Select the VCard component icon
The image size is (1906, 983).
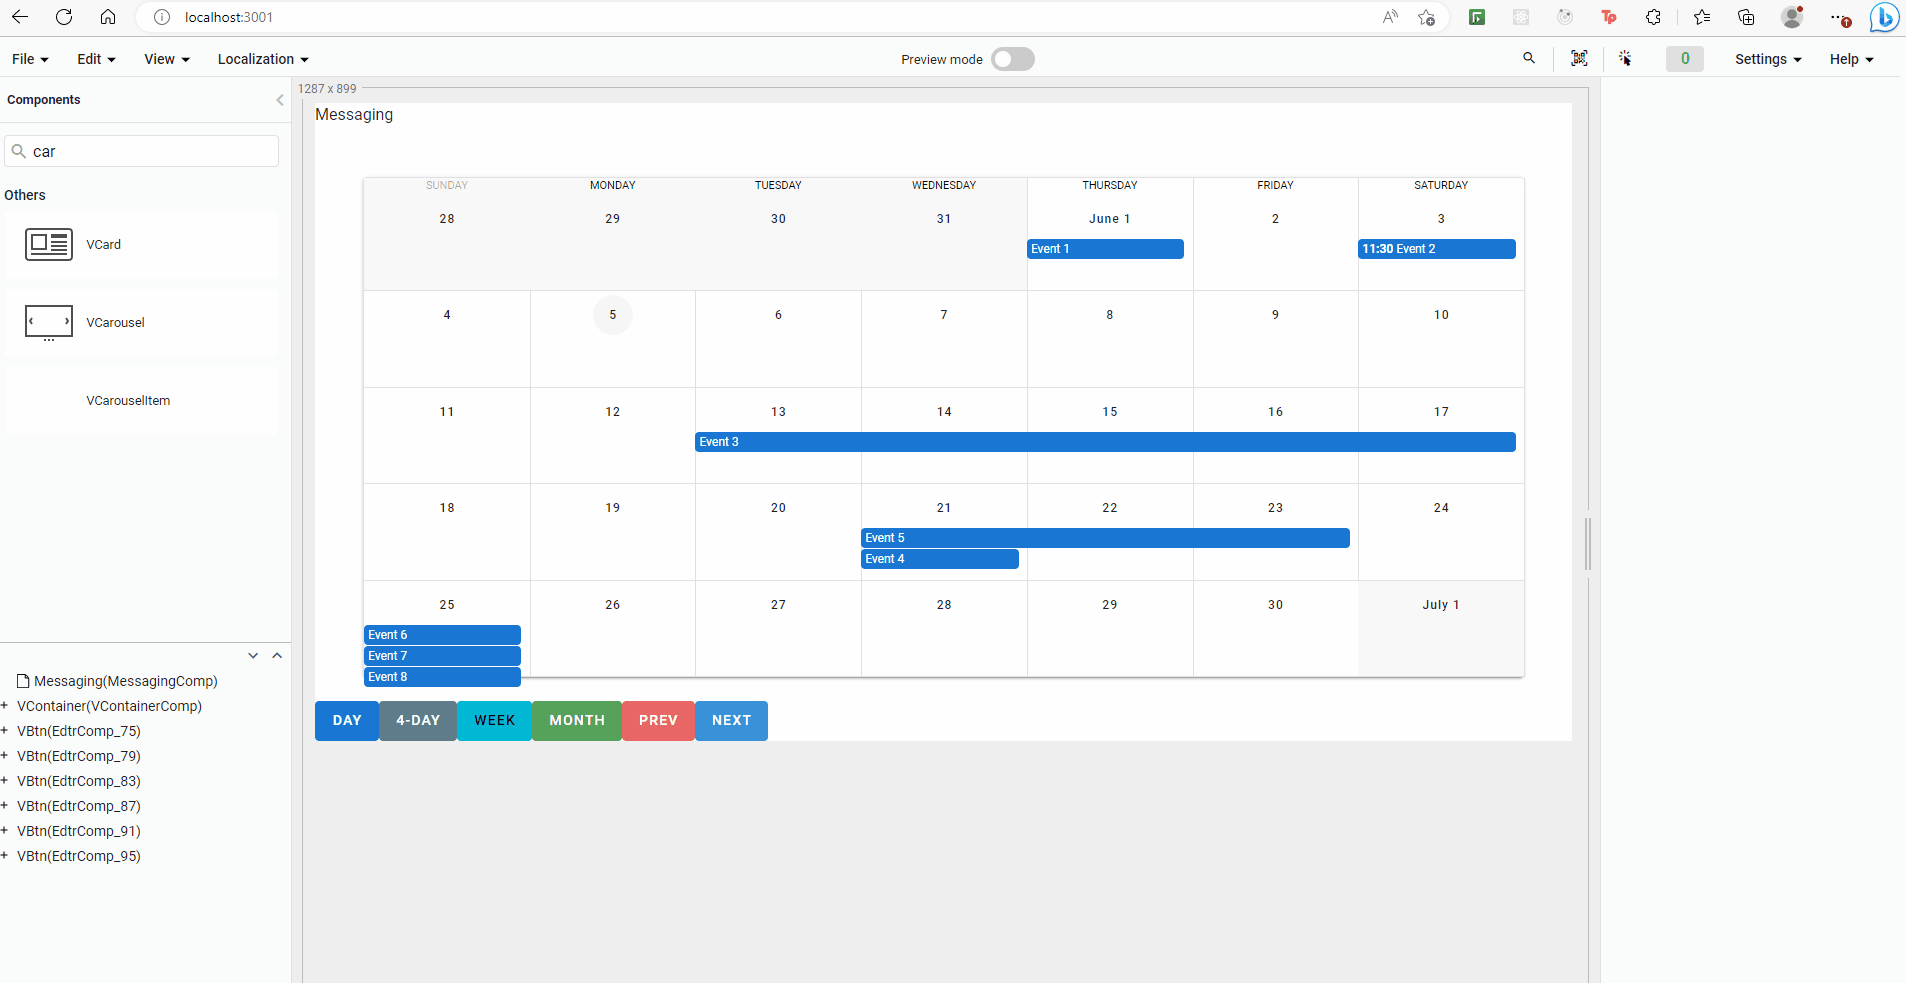point(49,244)
